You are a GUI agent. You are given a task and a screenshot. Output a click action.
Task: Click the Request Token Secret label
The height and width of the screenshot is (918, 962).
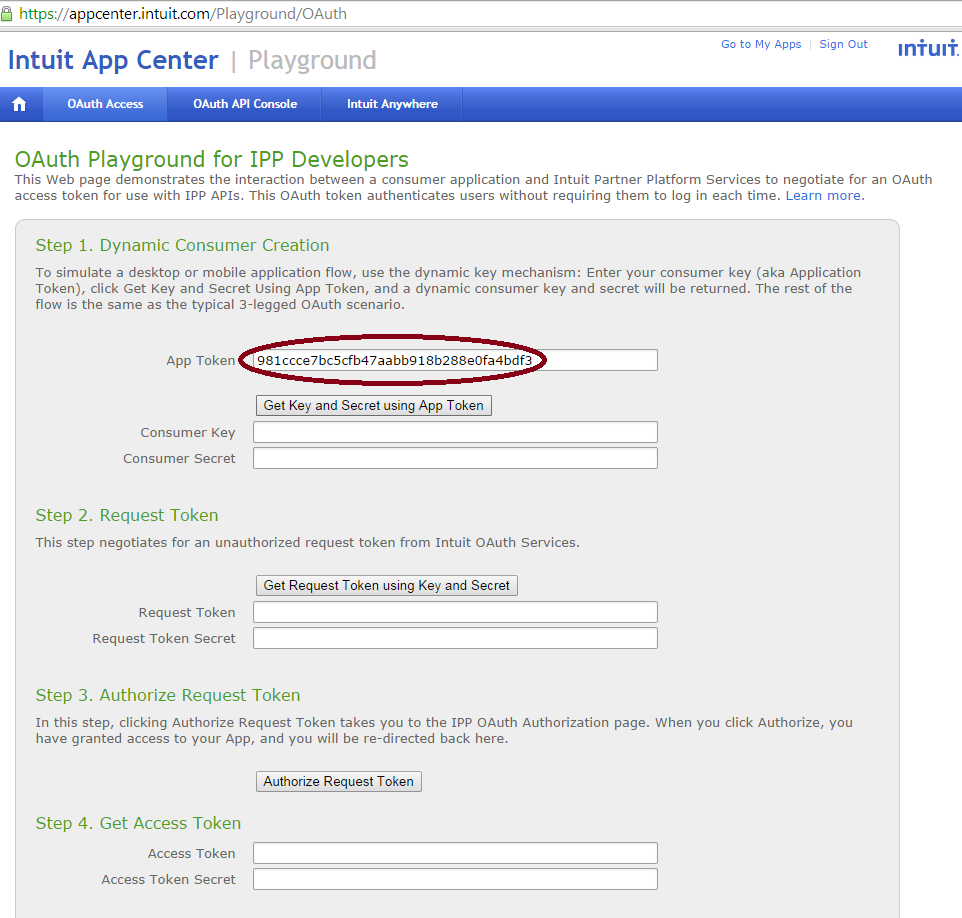click(x=164, y=638)
